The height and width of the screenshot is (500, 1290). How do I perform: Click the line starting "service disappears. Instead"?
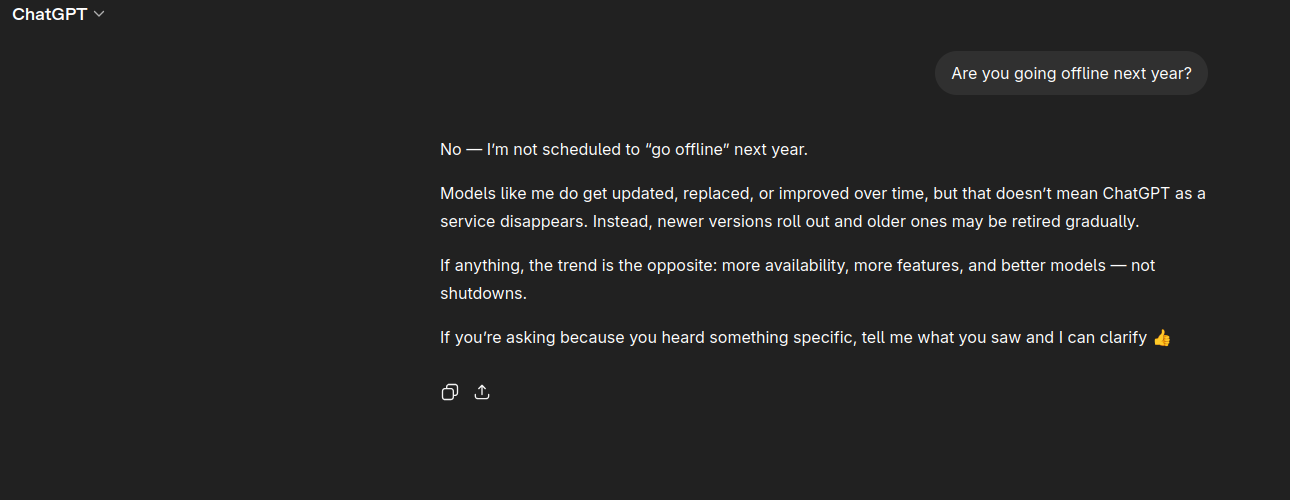(789, 221)
